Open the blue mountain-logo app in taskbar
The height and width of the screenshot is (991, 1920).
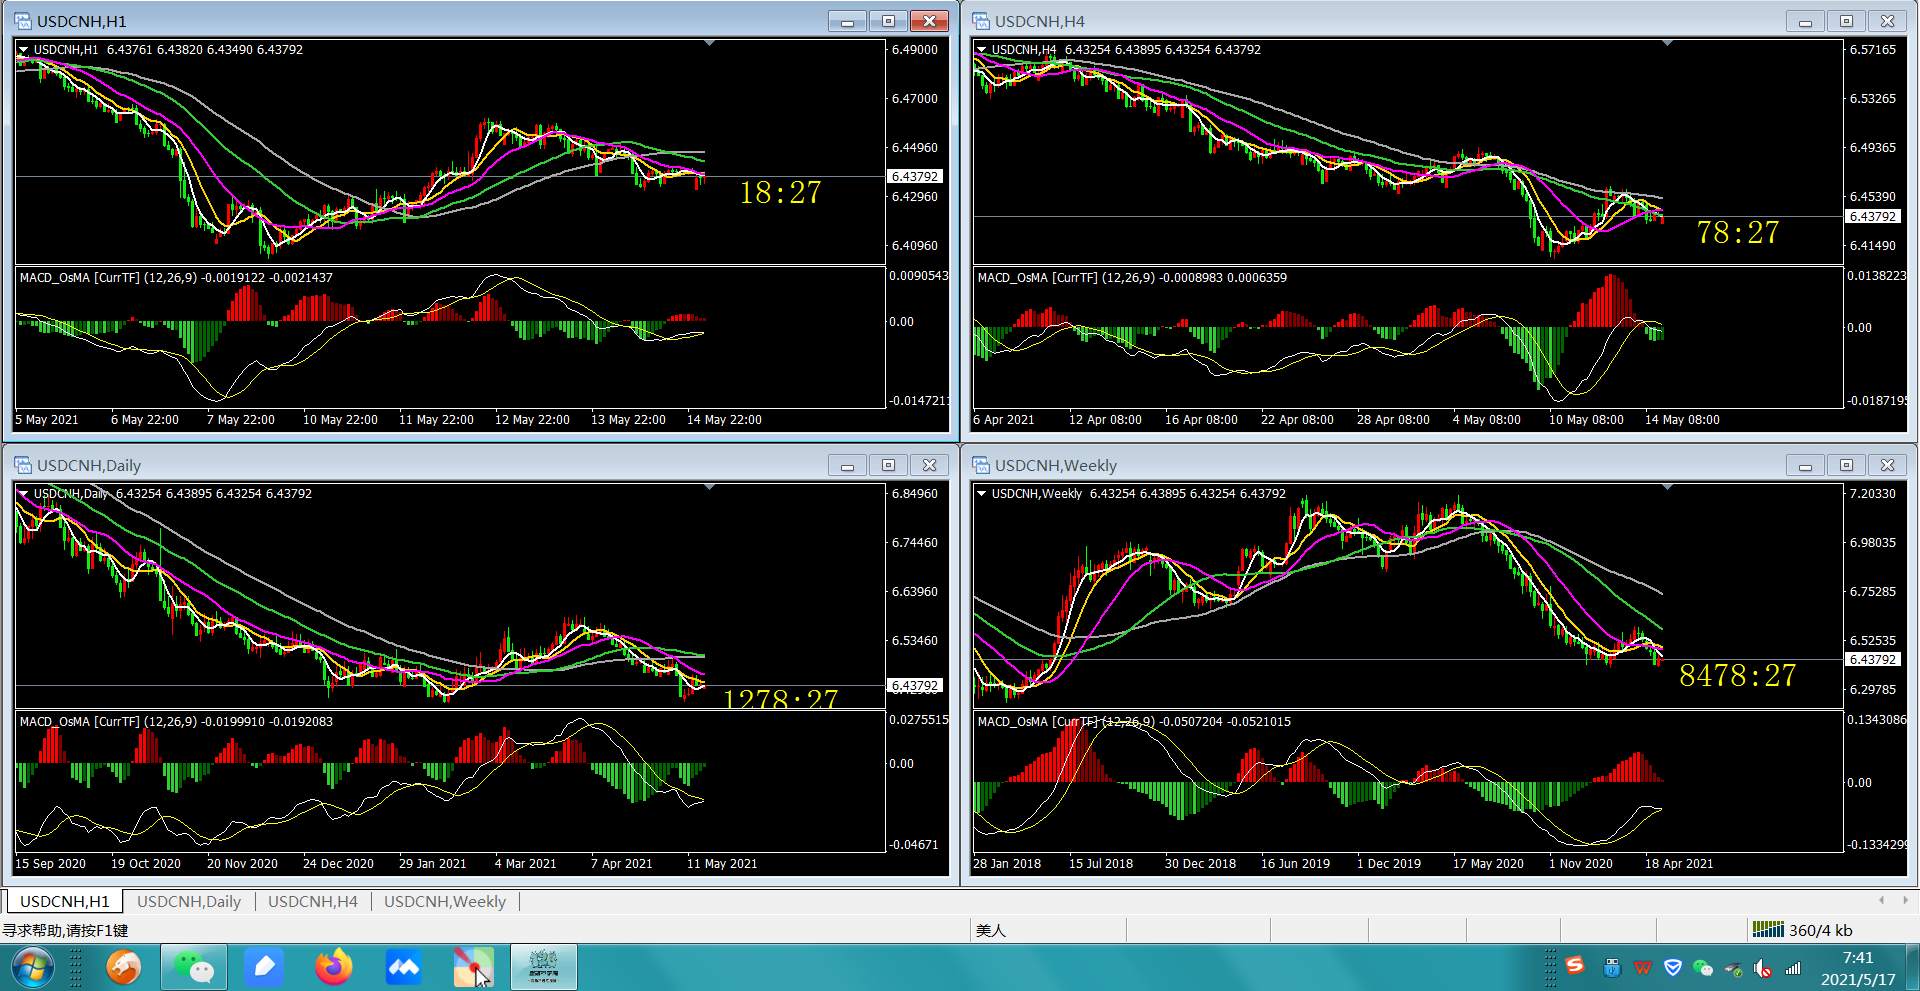[403, 967]
